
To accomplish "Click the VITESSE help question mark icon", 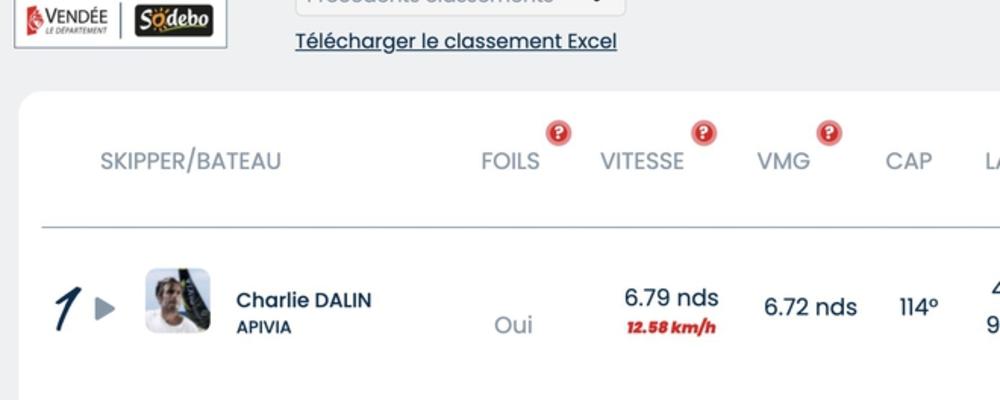I will (x=703, y=133).
